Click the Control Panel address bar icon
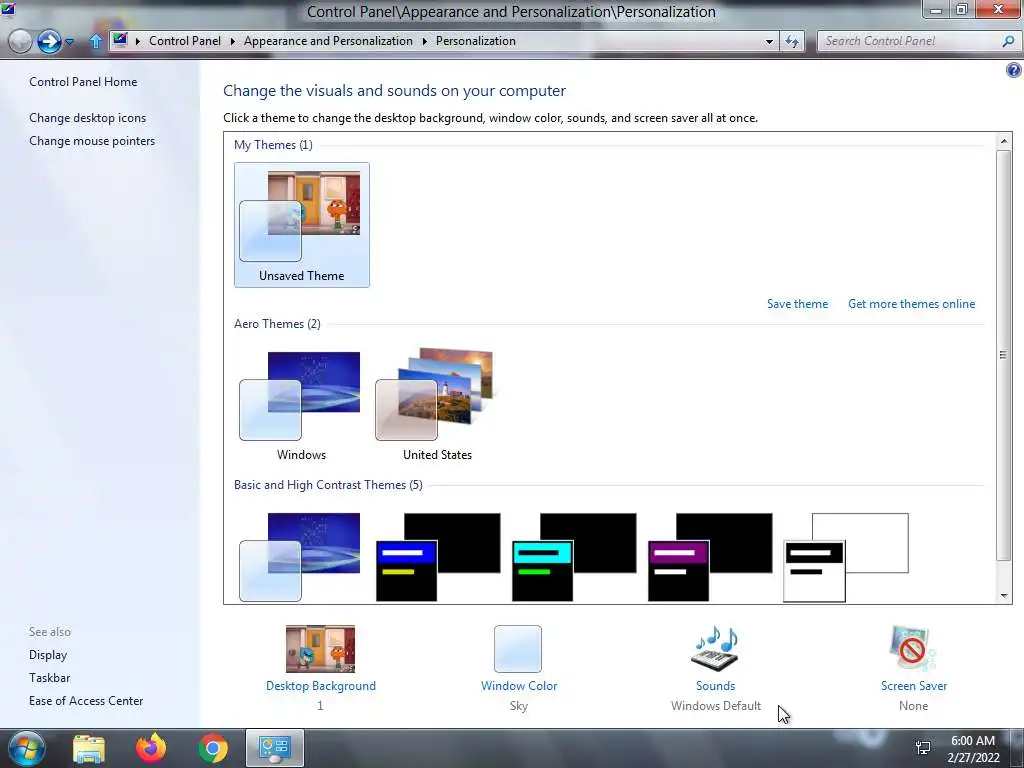Image resolution: width=1024 pixels, height=768 pixels. coord(120,40)
